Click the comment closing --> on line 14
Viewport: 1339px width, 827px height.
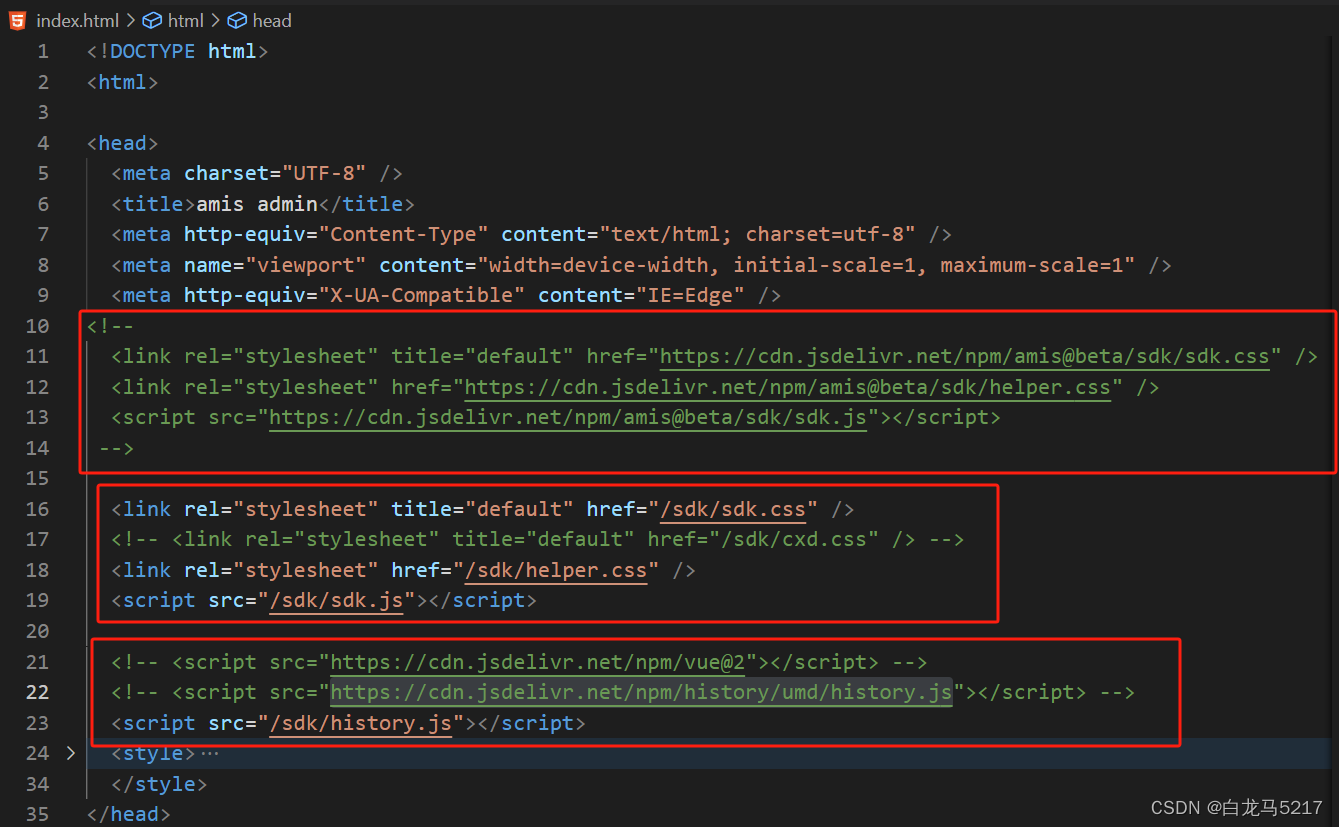pos(117,448)
